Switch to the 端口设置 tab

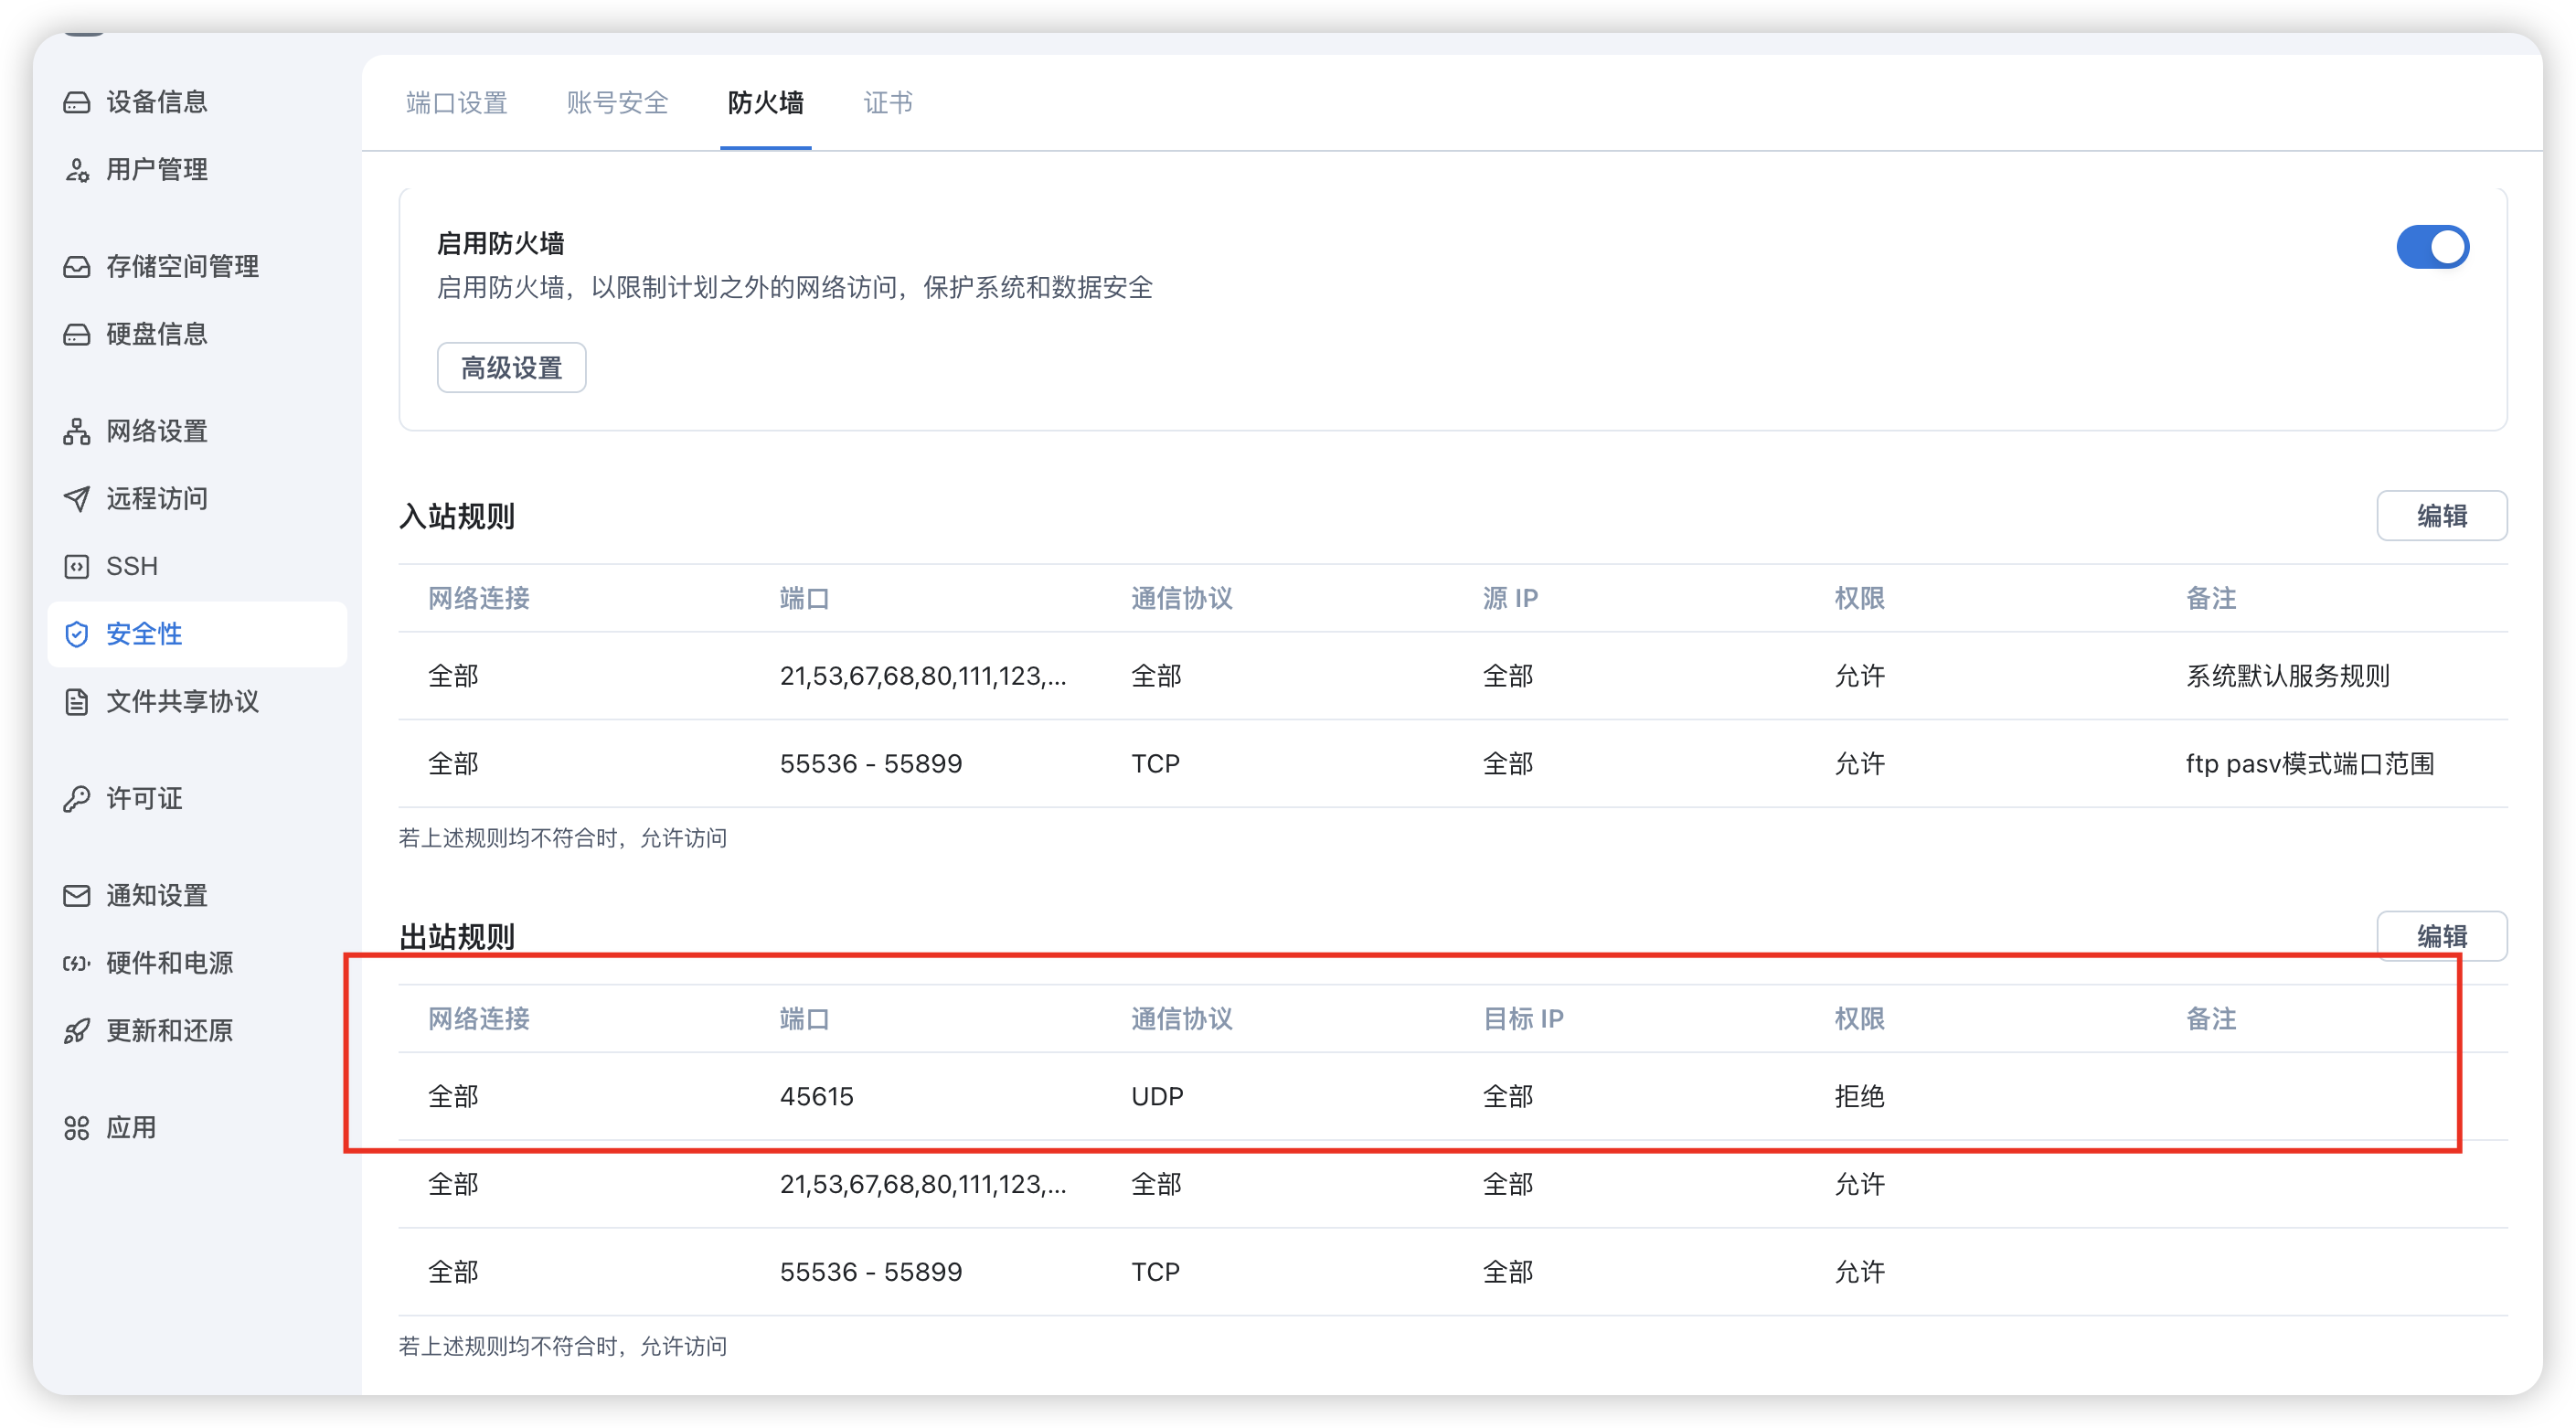pos(457,103)
